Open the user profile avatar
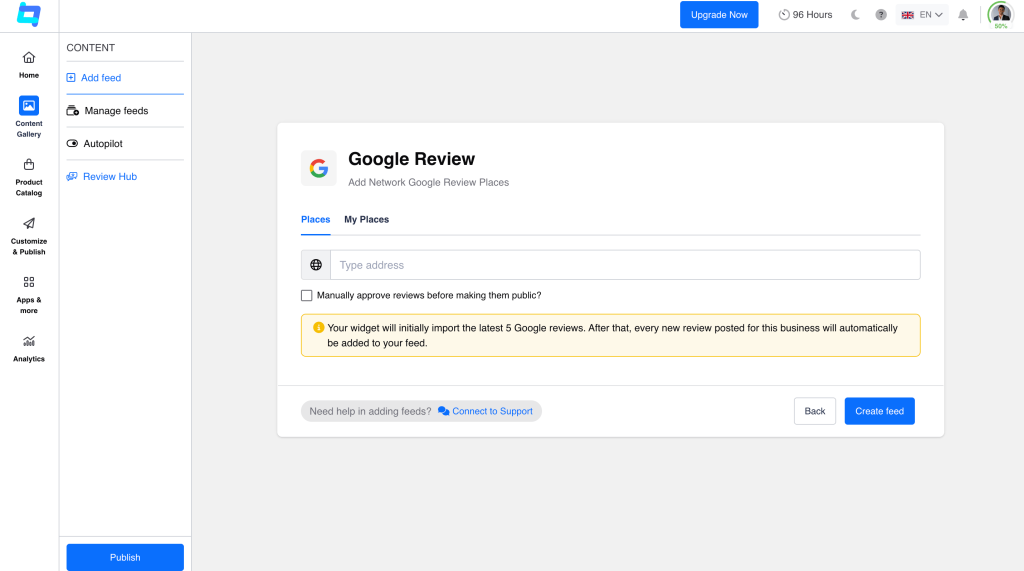 [x=1000, y=14]
